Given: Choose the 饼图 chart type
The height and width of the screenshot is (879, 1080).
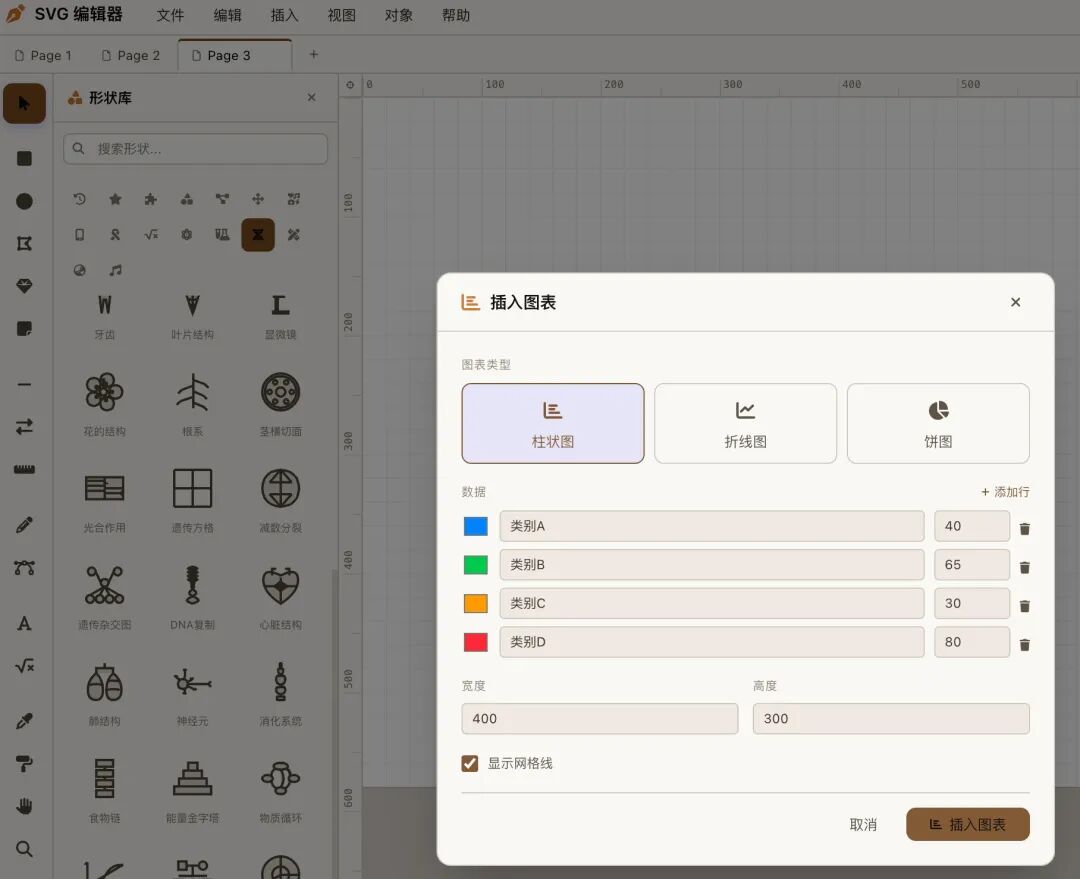Looking at the screenshot, I should (x=938, y=424).
